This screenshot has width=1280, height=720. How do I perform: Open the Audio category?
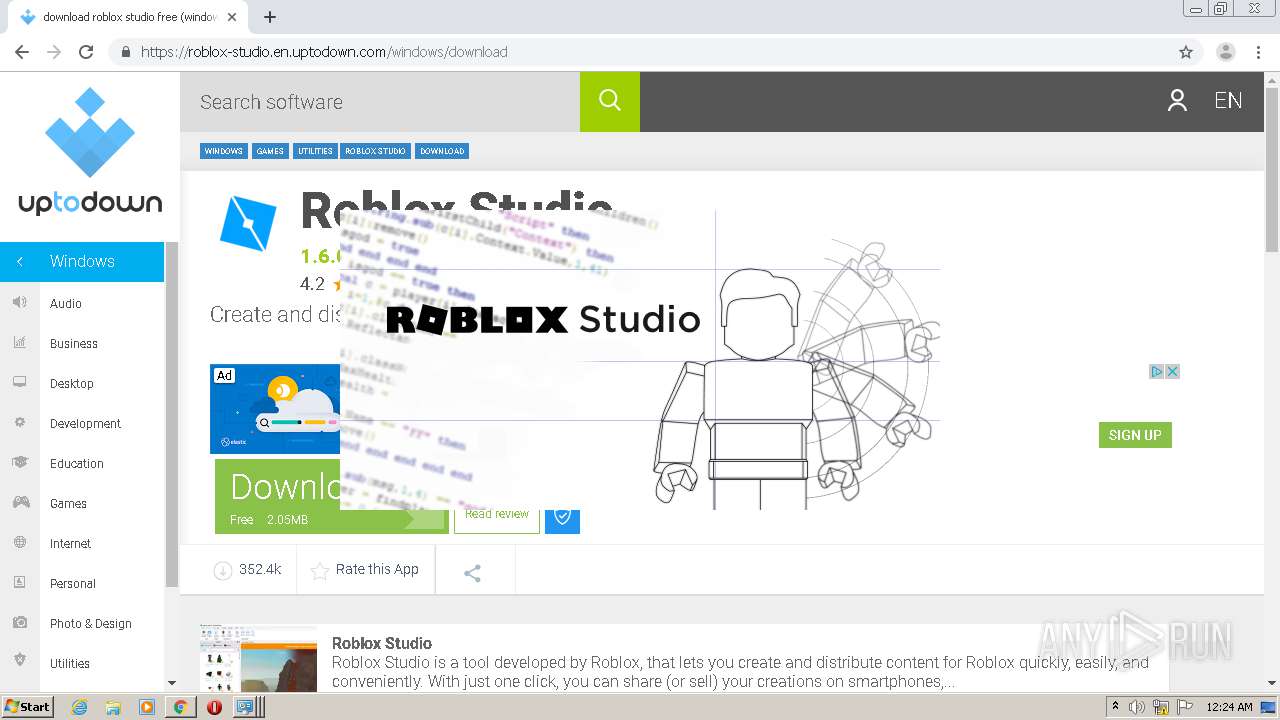click(66, 303)
